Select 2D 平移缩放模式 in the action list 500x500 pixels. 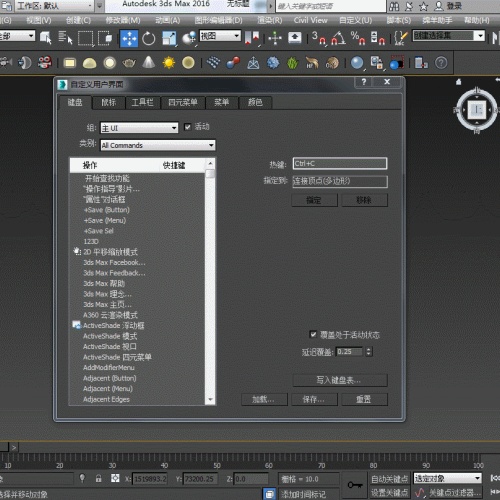[x=110, y=252]
